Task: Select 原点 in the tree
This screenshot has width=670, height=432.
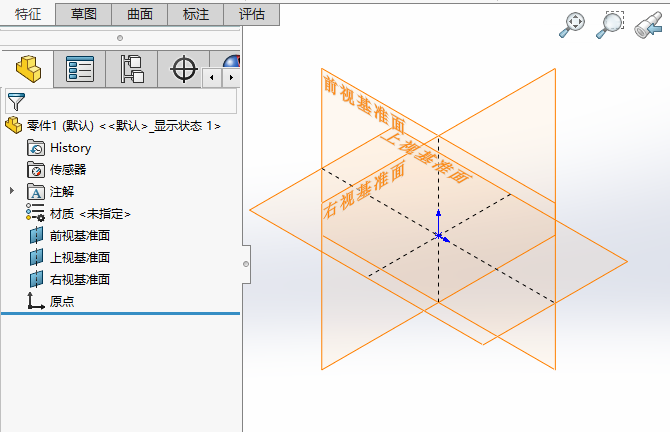Action: coord(62,302)
